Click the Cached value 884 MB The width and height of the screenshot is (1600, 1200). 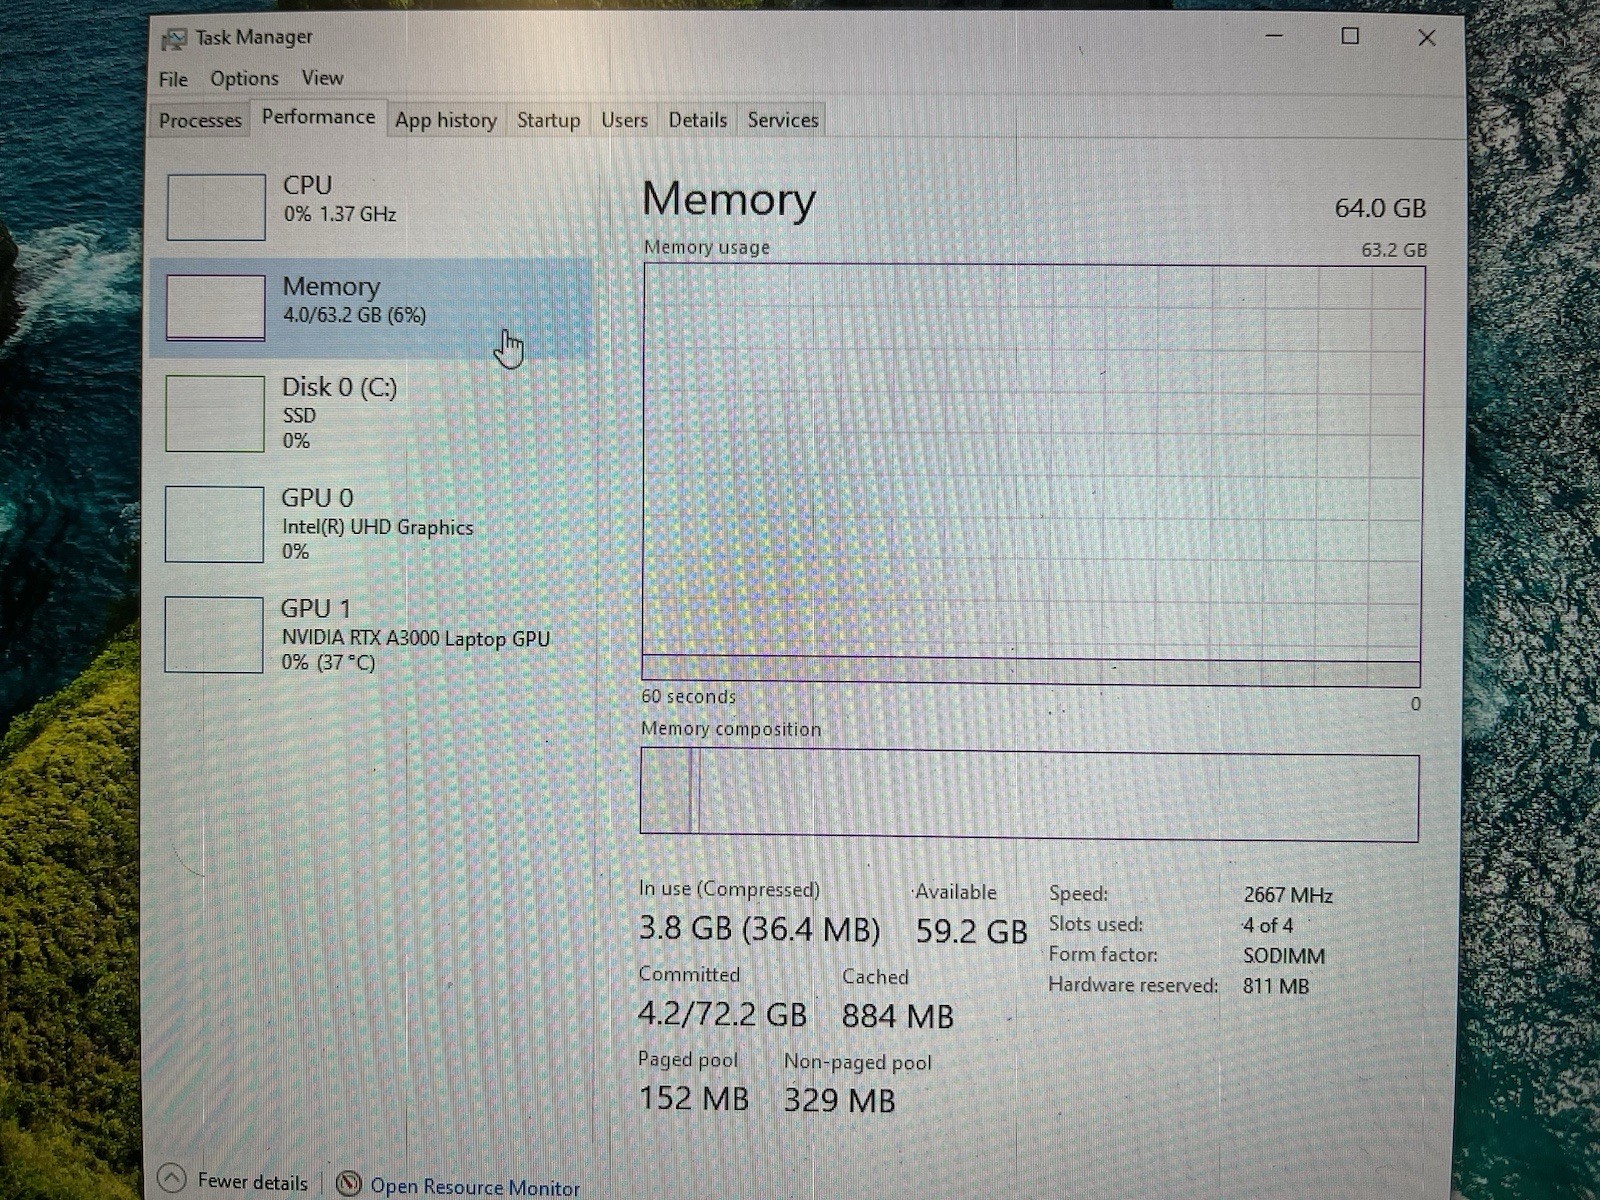pyautogui.click(x=897, y=1017)
